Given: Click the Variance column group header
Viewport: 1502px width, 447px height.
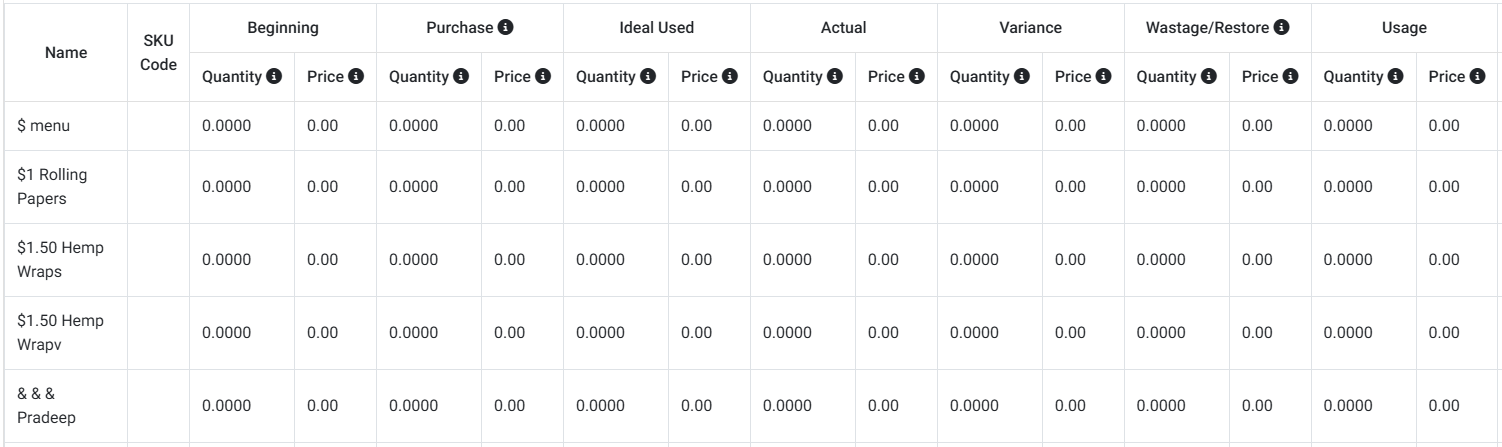Looking at the screenshot, I should coord(1030,28).
